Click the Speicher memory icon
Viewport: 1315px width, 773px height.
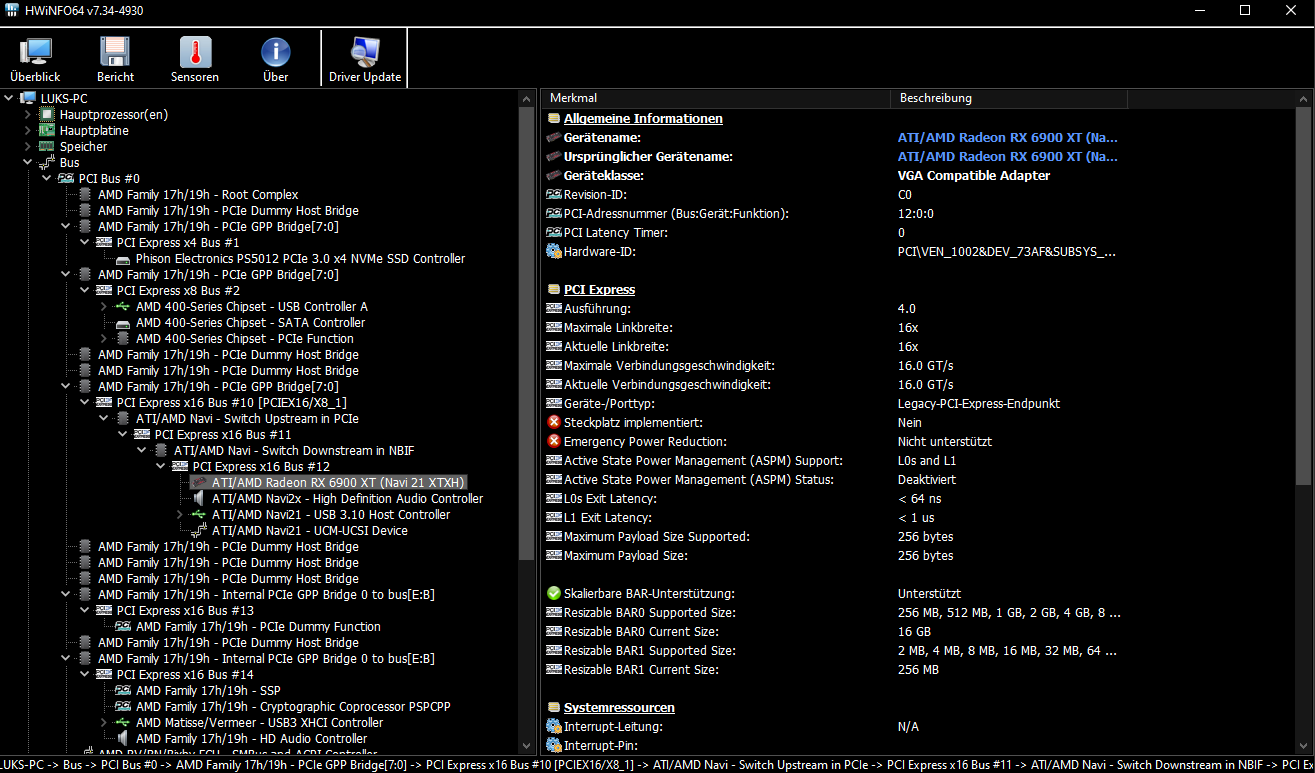point(48,147)
